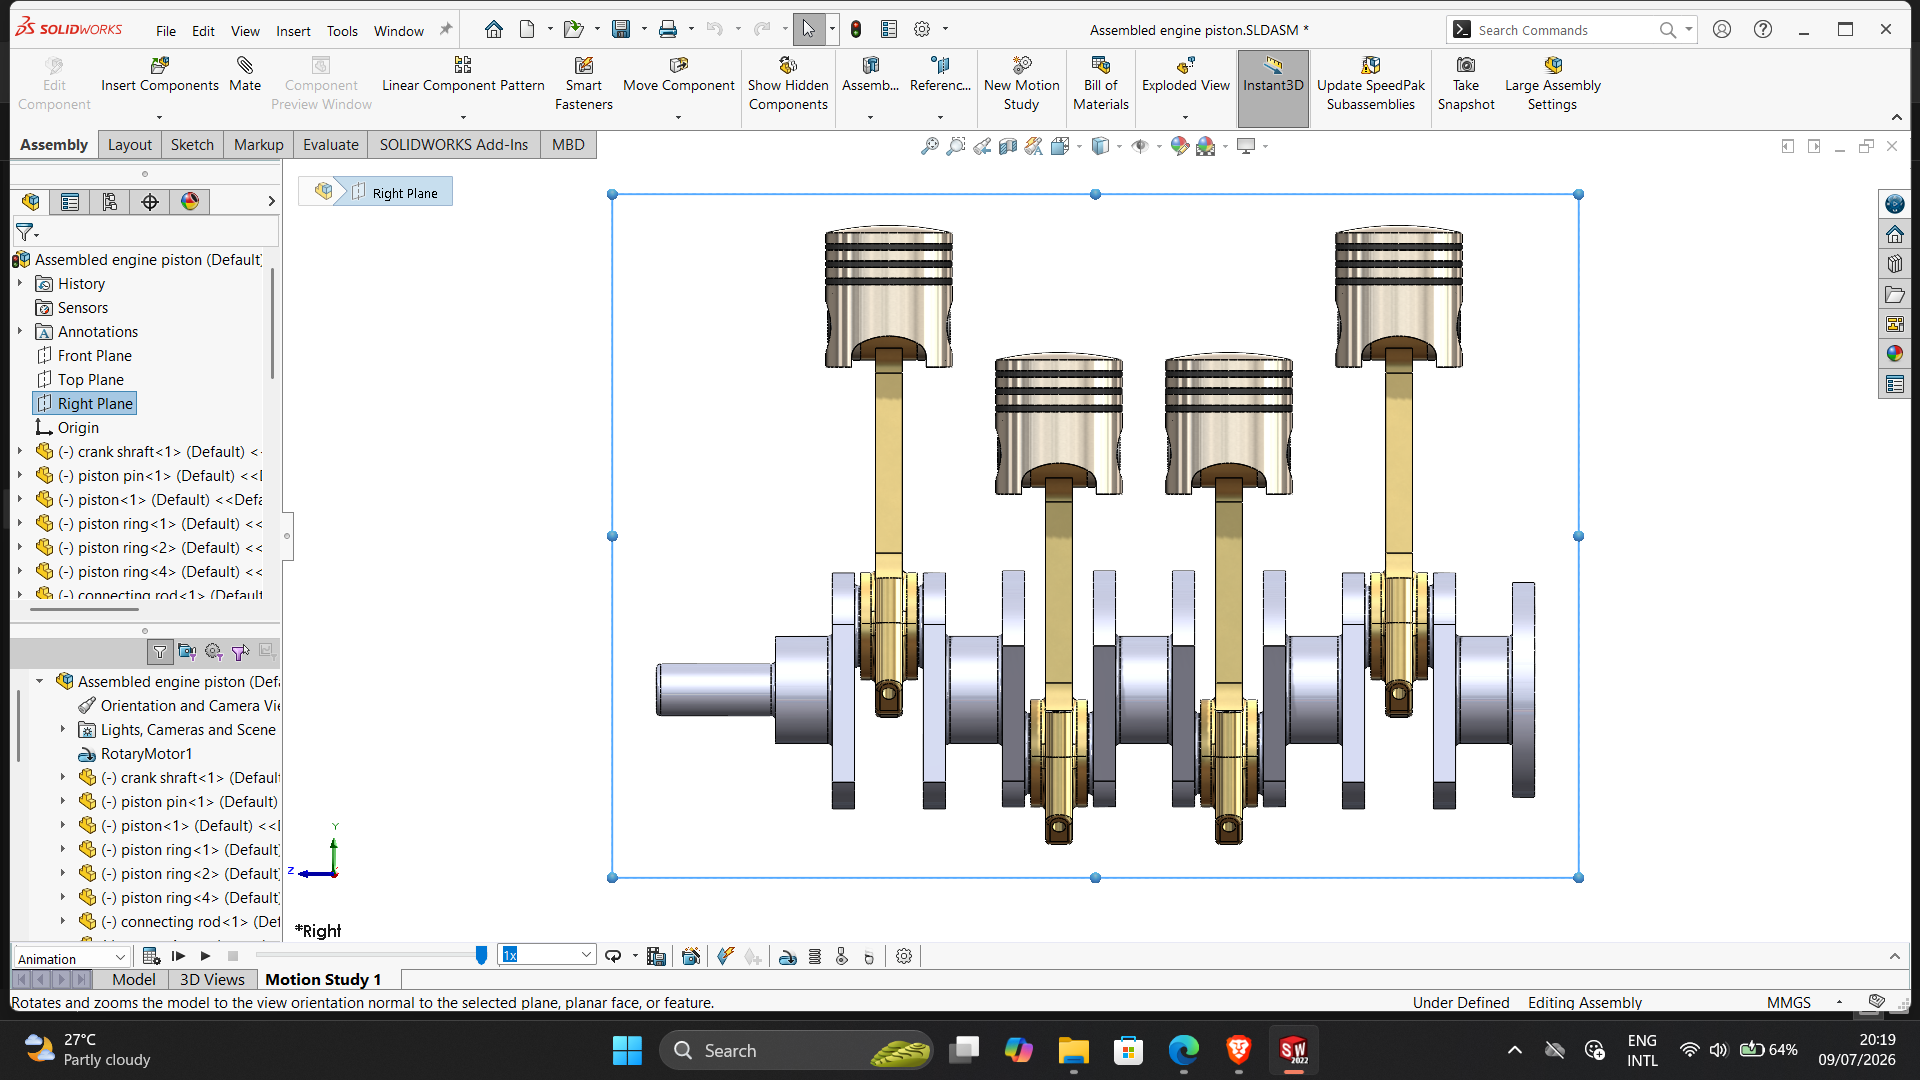Take Snapshot of the assembly
Image resolution: width=1920 pixels, height=1080 pixels.
coord(1465,84)
